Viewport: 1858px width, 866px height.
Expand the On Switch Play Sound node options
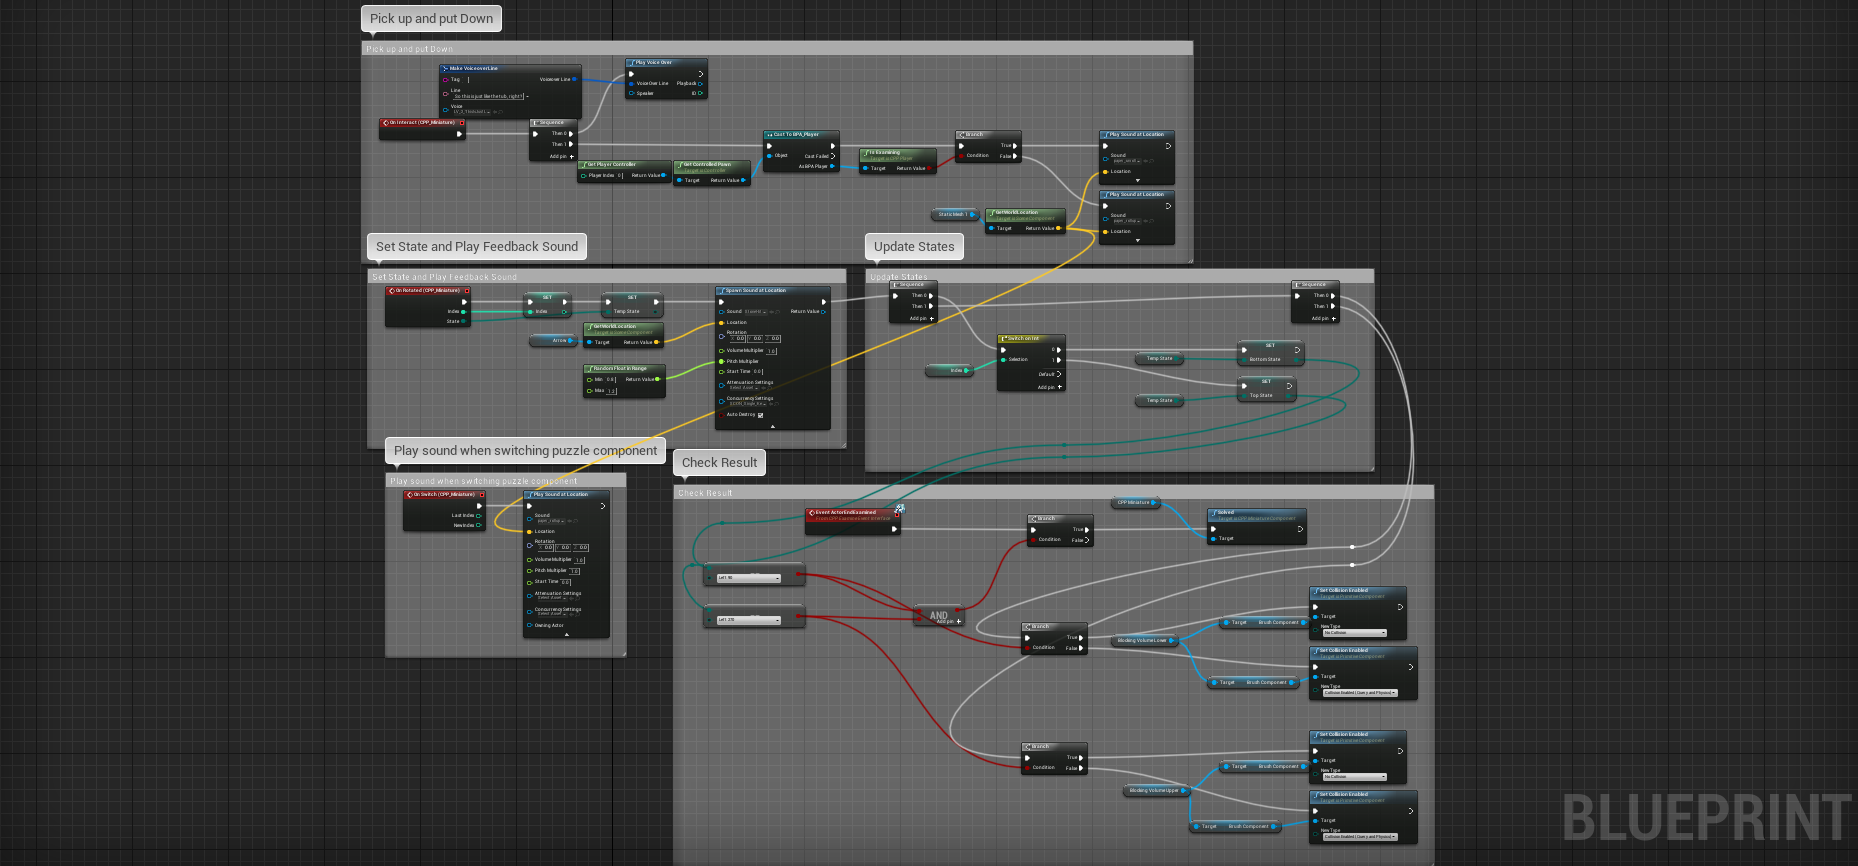(x=566, y=634)
